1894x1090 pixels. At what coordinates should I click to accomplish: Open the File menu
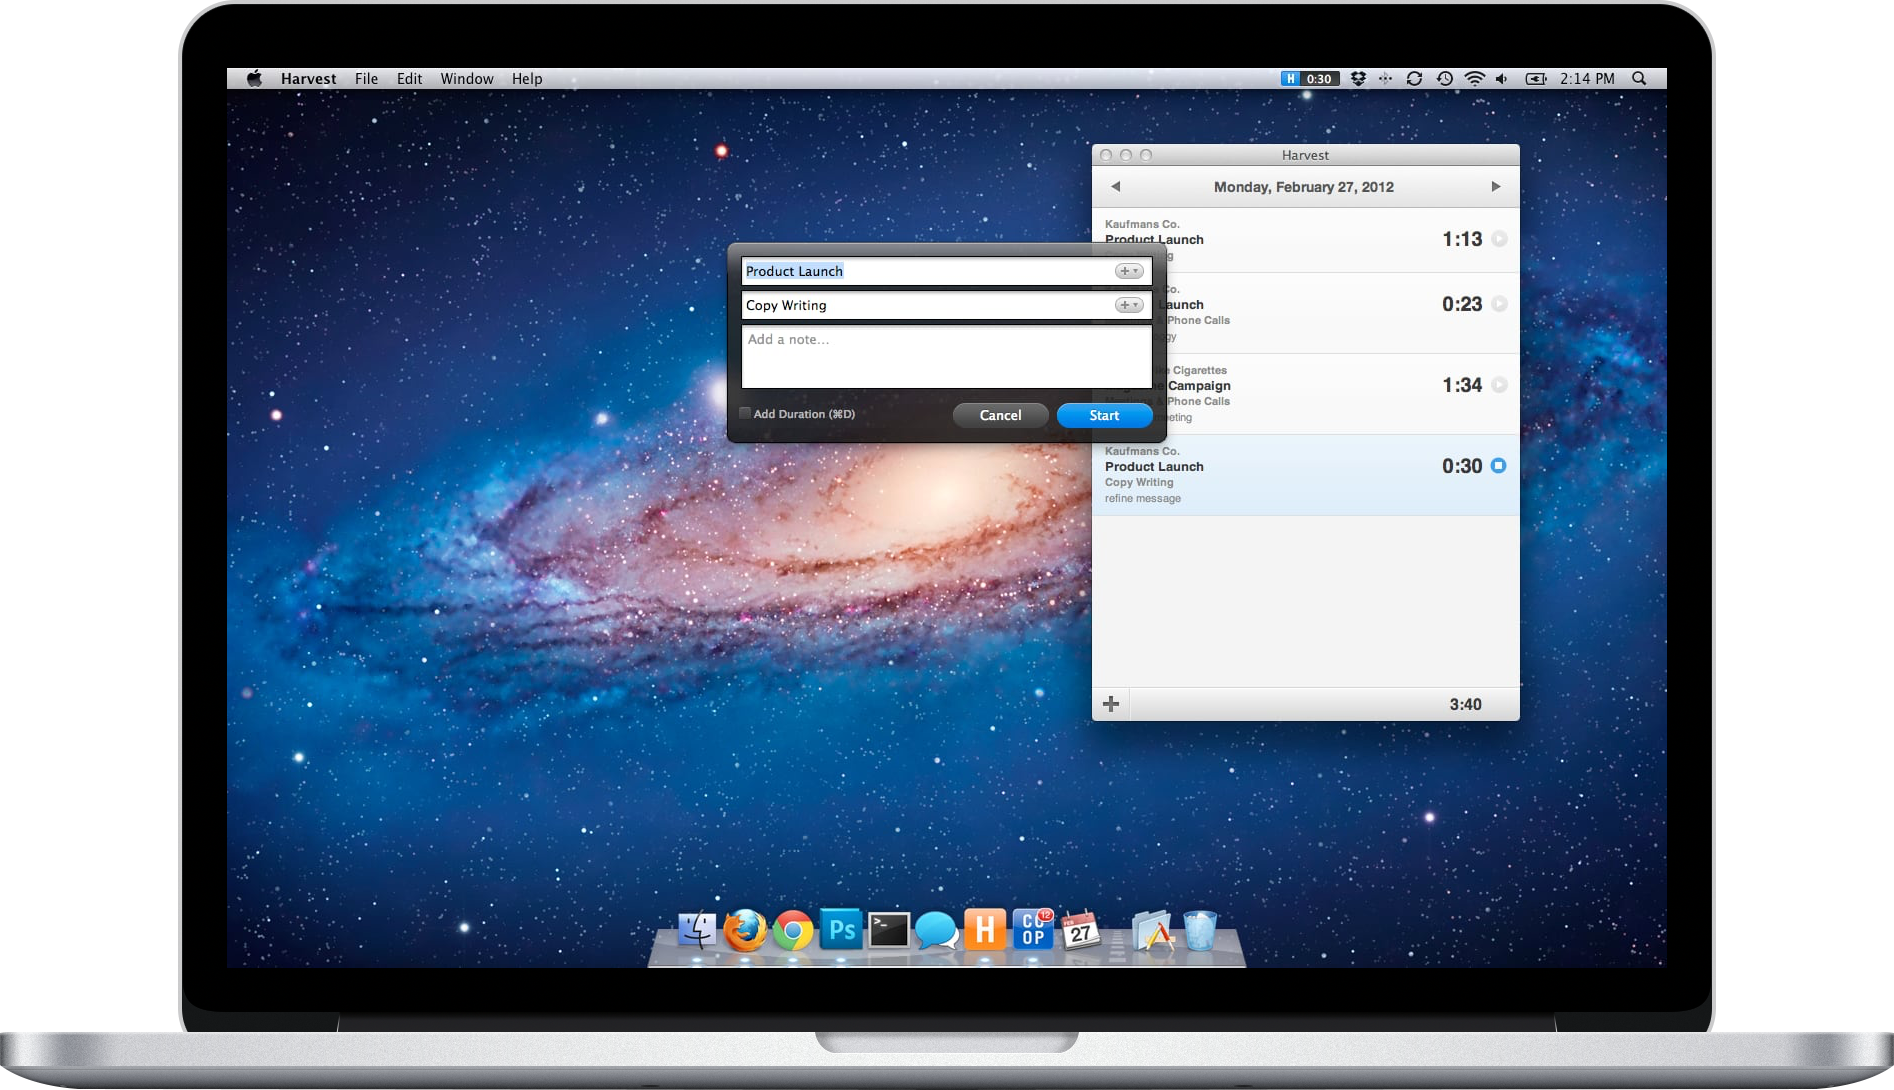[366, 79]
